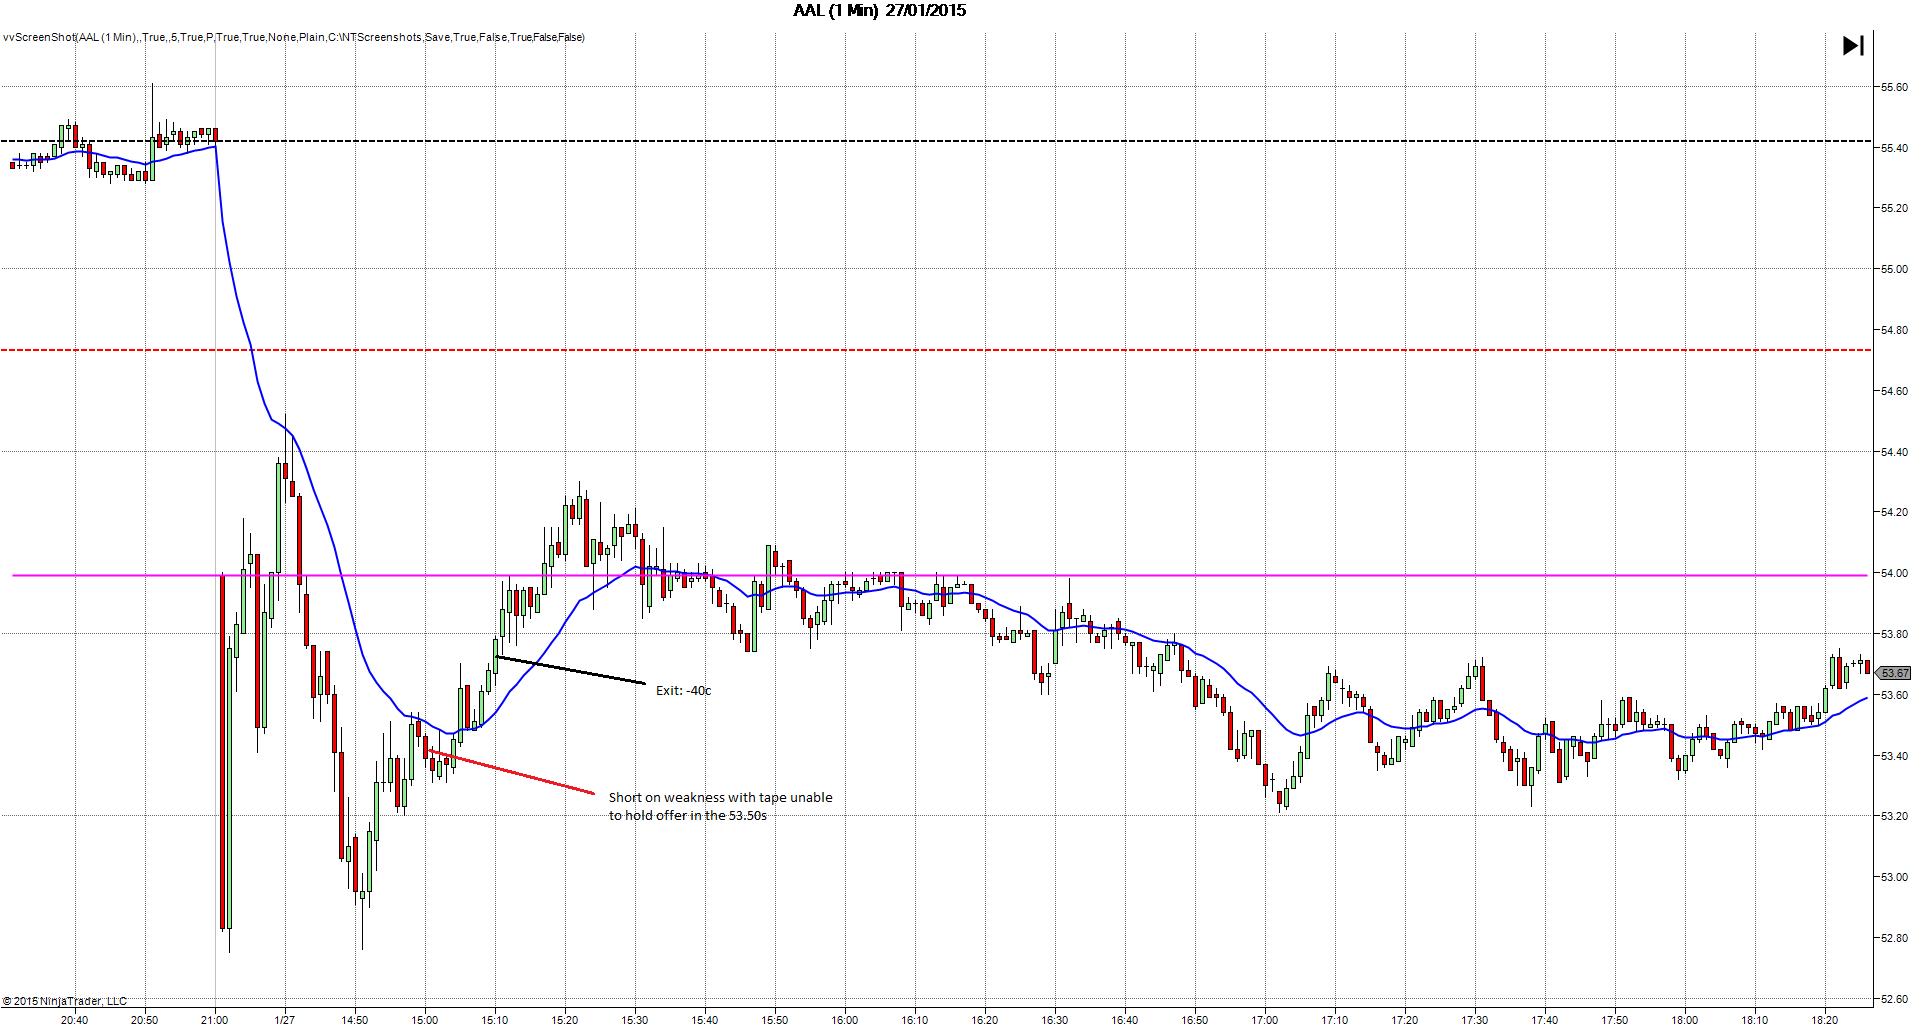The height and width of the screenshot is (1034, 1920).
Task: Click the 53.40 price axis label
Action: click(x=1894, y=756)
